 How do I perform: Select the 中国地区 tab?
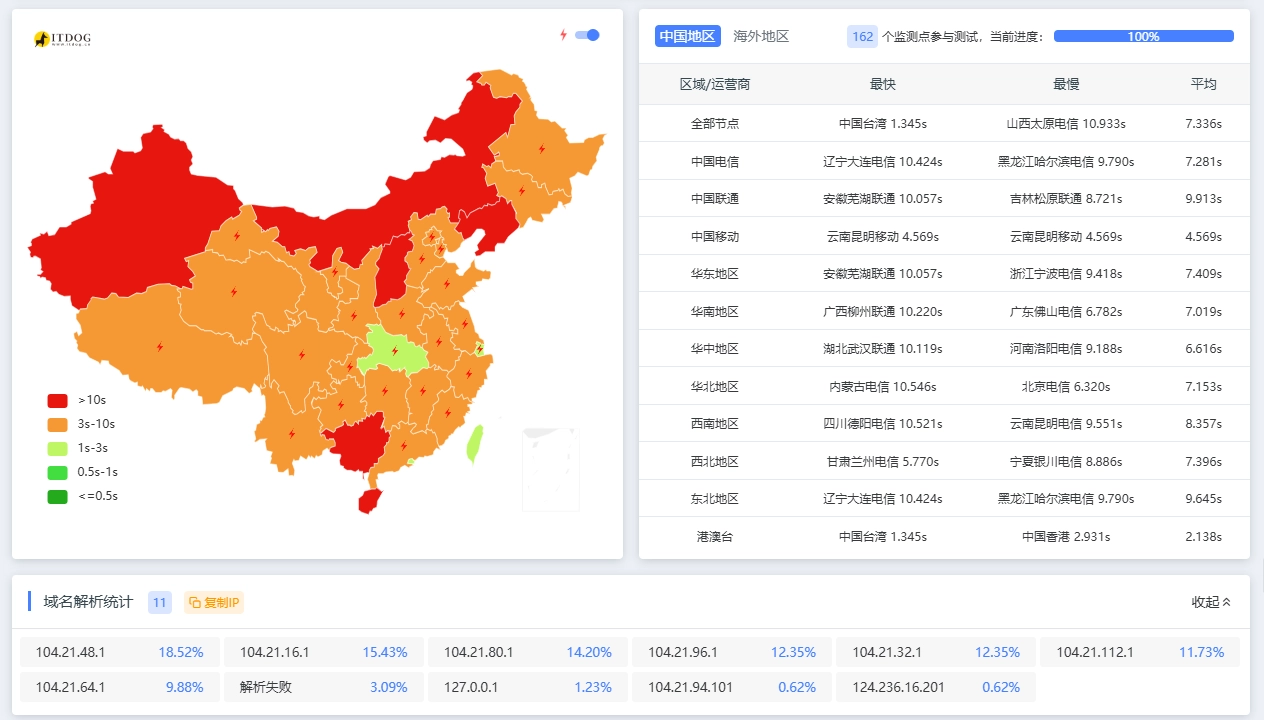coord(688,36)
